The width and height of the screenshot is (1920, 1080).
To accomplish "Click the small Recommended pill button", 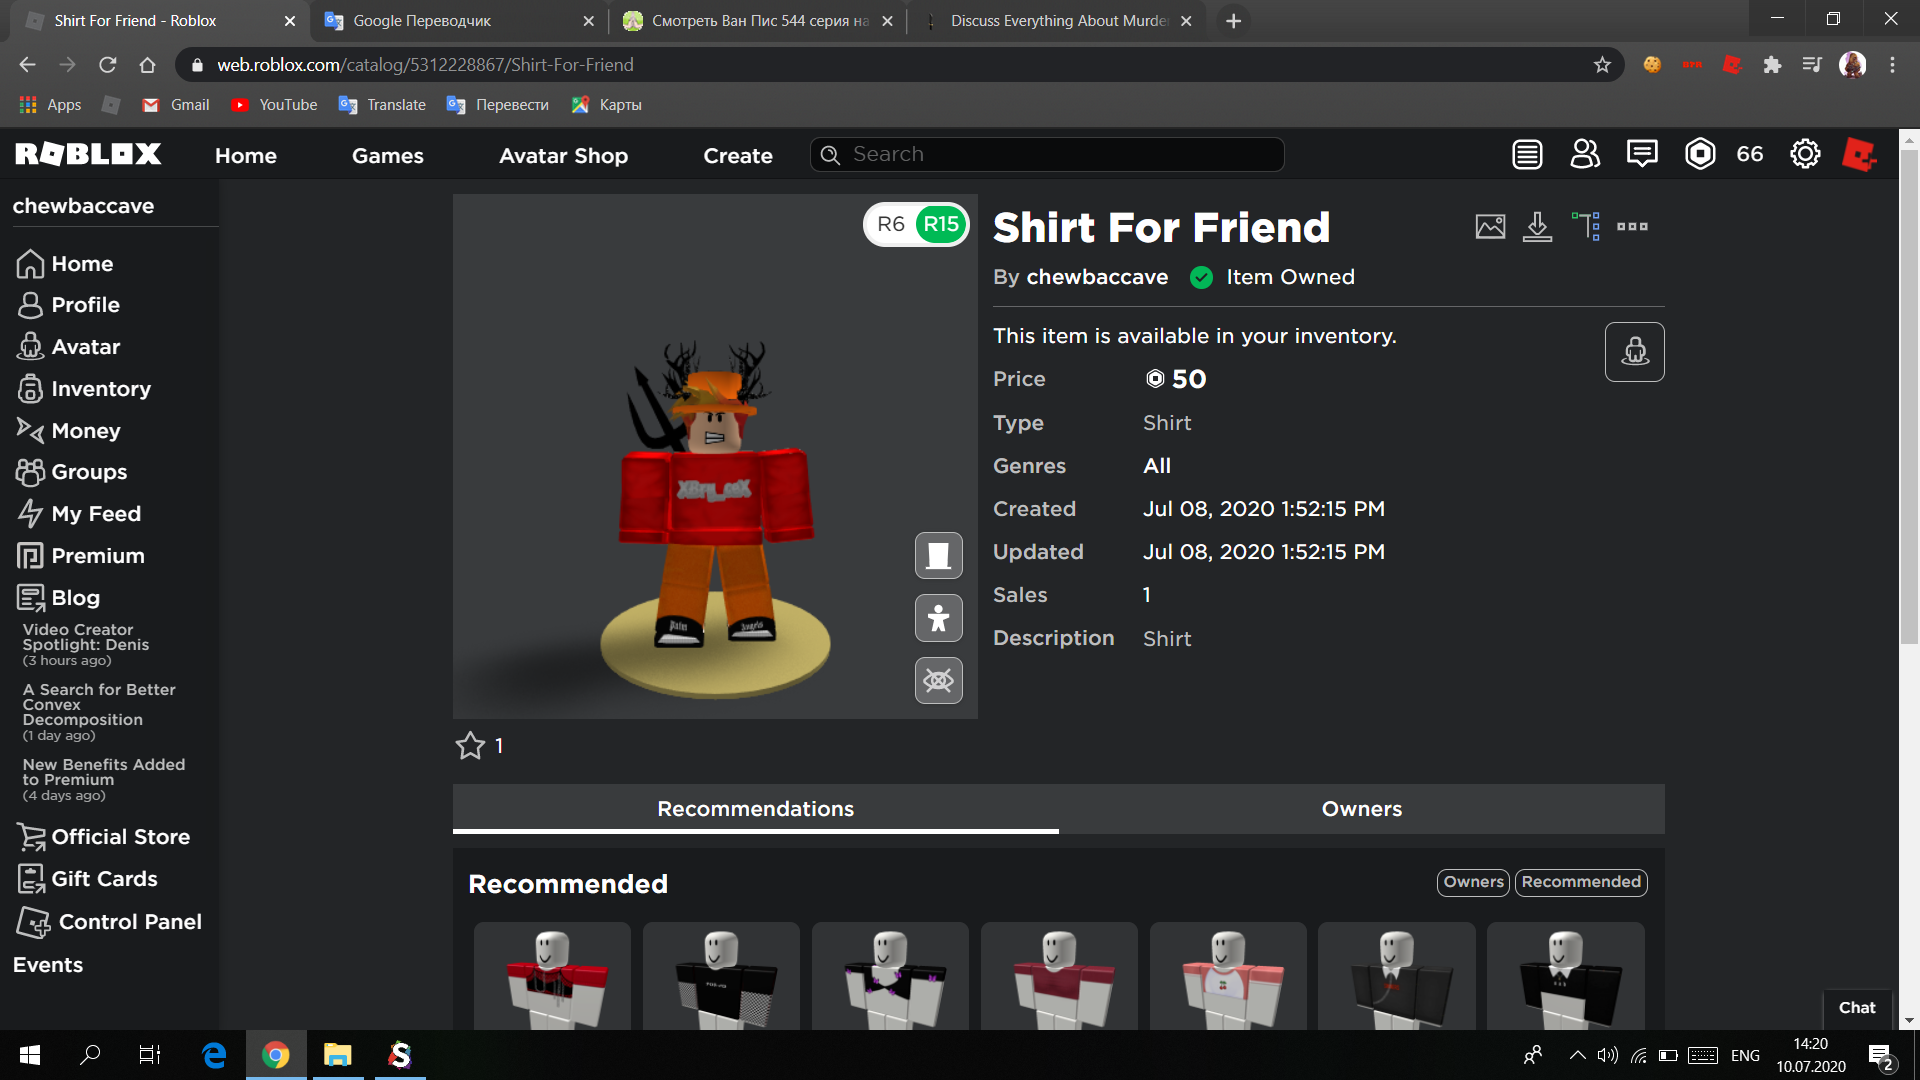I will pyautogui.click(x=1581, y=882).
